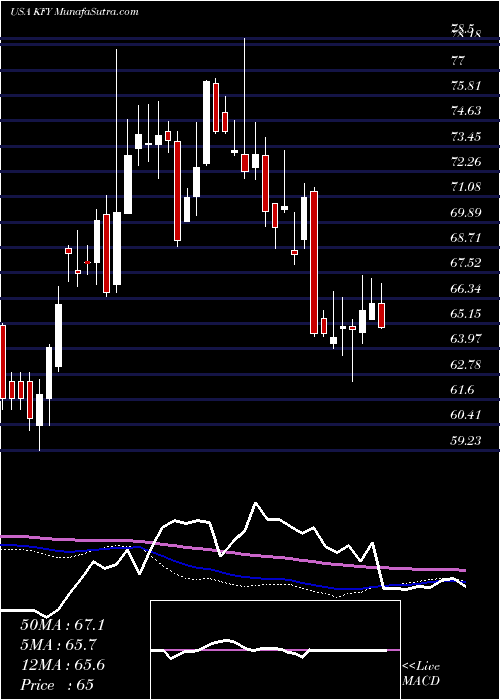This screenshot has height=700, width=500.
Task: Select the 77 price axis label
Action: [458, 61]
